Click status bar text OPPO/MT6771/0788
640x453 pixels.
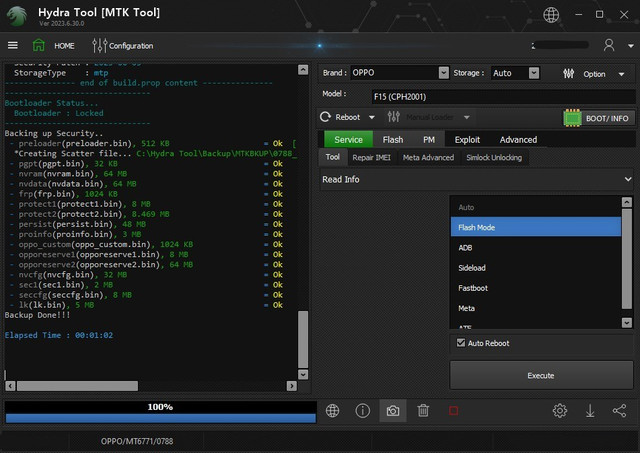pos(137,441)
